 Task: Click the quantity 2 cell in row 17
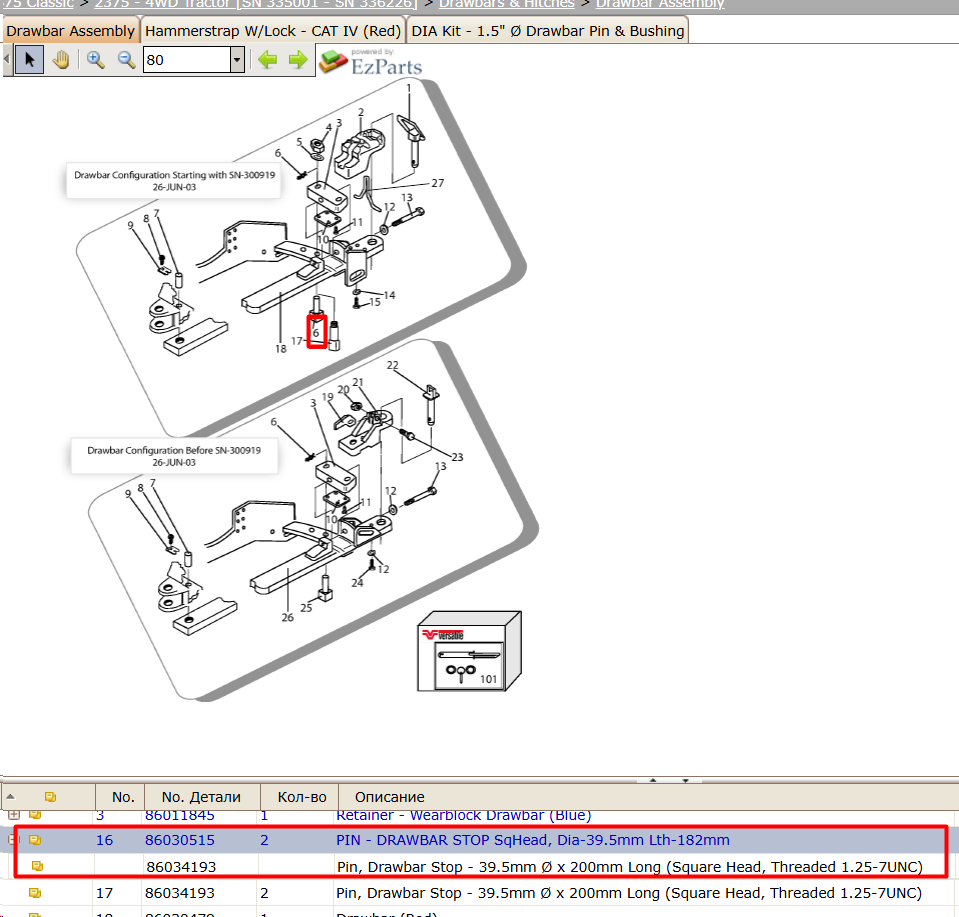(264, 893)
